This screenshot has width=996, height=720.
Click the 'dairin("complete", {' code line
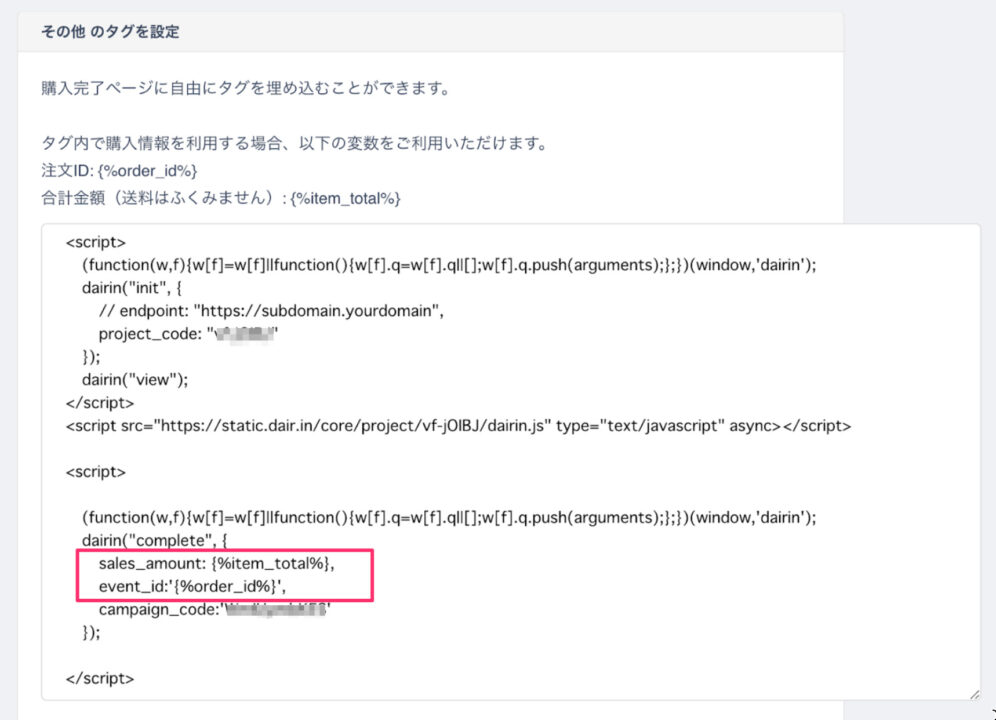[x=154, y=540]
